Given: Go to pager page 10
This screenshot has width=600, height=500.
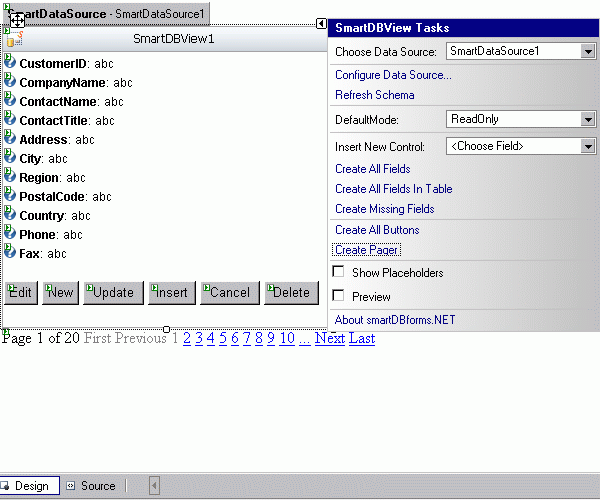Looking at the screenshot, I should (x=287, y=338).
